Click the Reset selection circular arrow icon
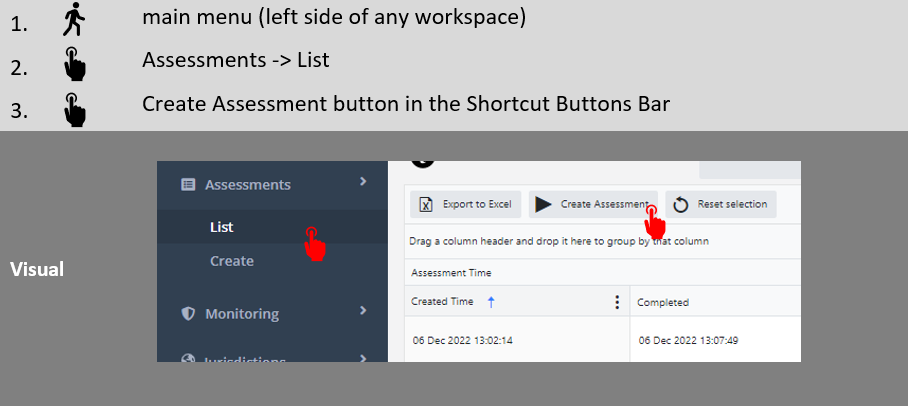This screenshot has height=406, width=910. pos(681,205)
